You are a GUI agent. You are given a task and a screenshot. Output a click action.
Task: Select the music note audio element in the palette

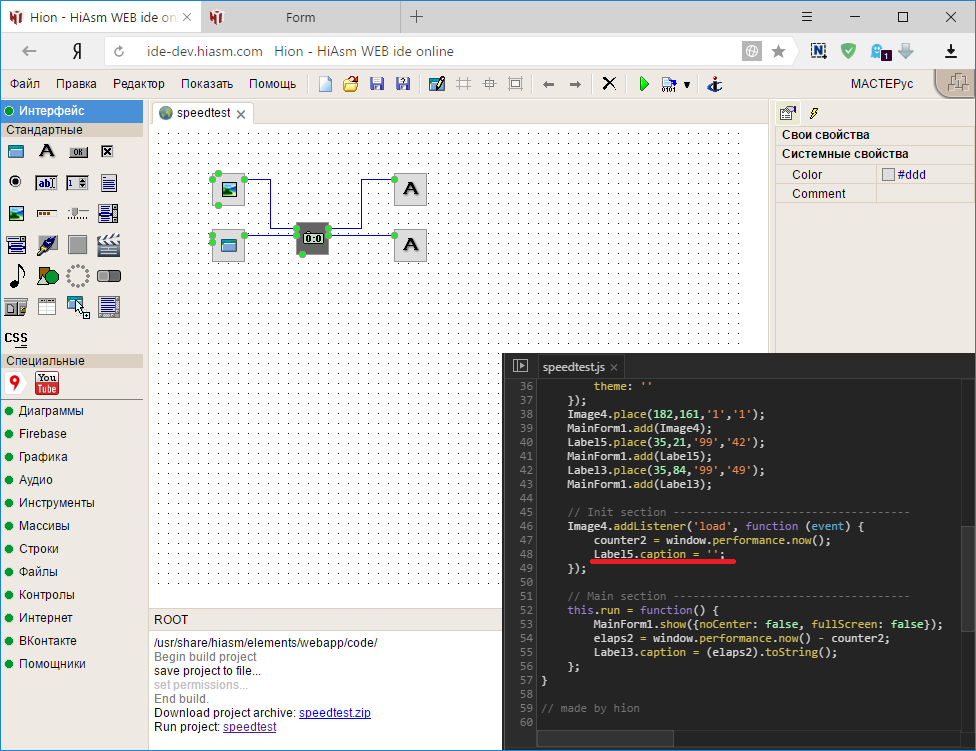17,276
